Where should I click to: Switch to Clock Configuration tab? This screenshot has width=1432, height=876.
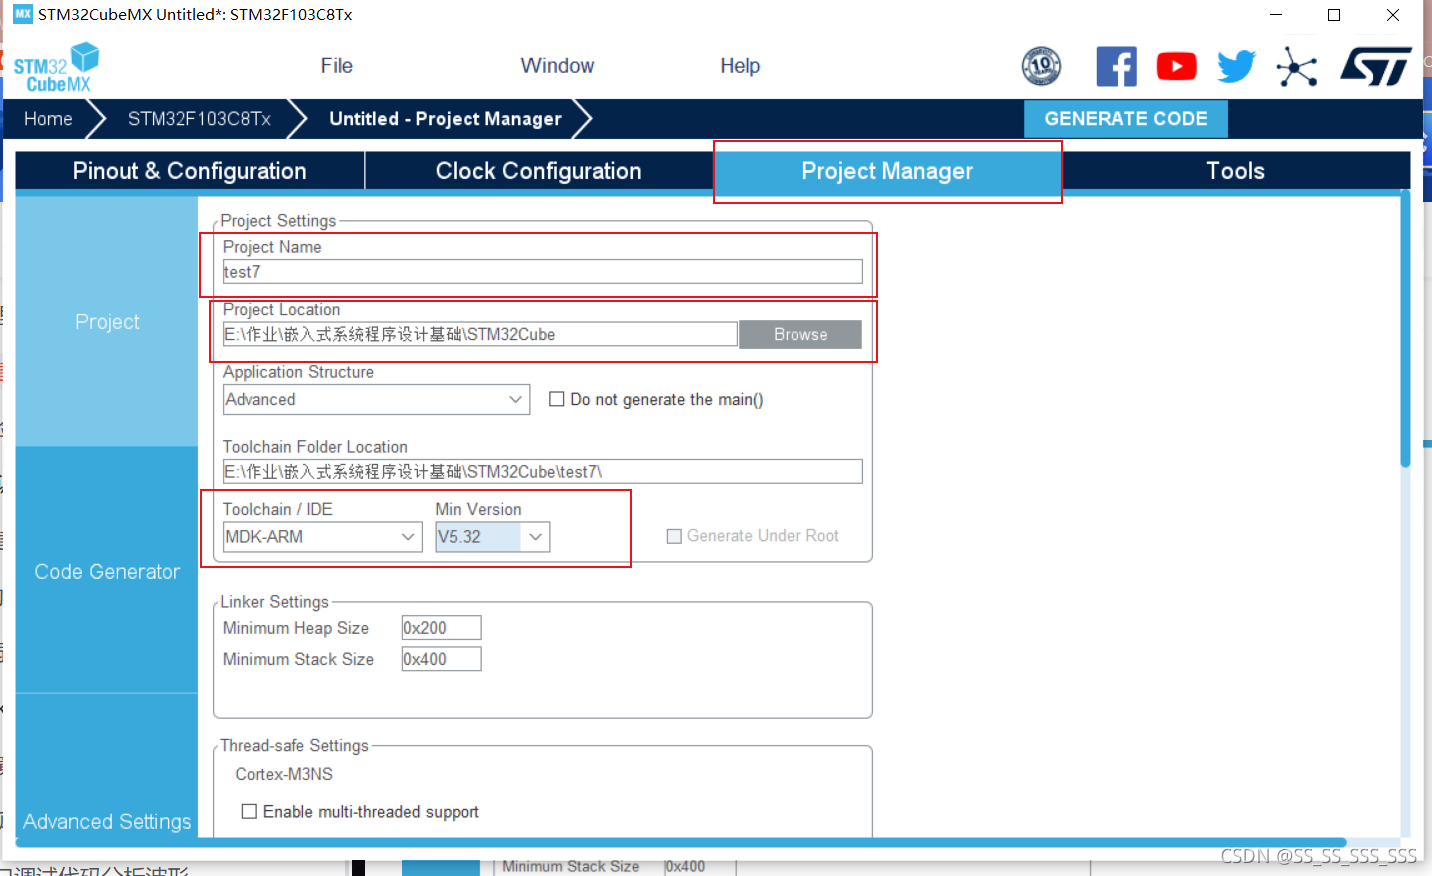tap(538, 171)
